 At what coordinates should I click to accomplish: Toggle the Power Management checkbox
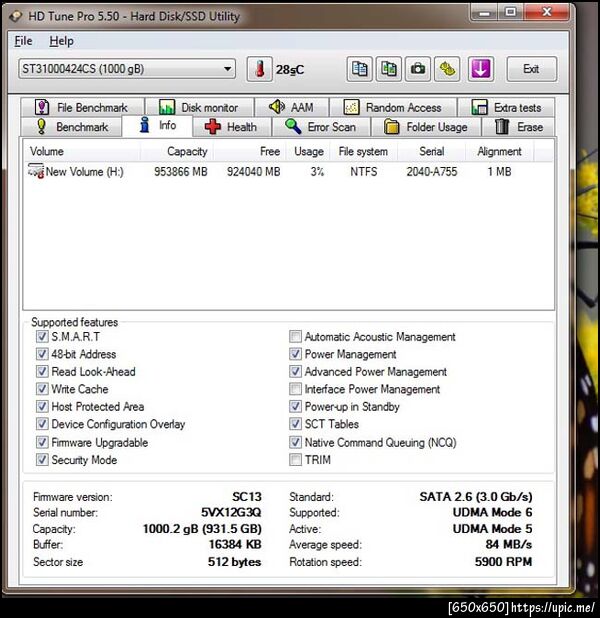295,354
